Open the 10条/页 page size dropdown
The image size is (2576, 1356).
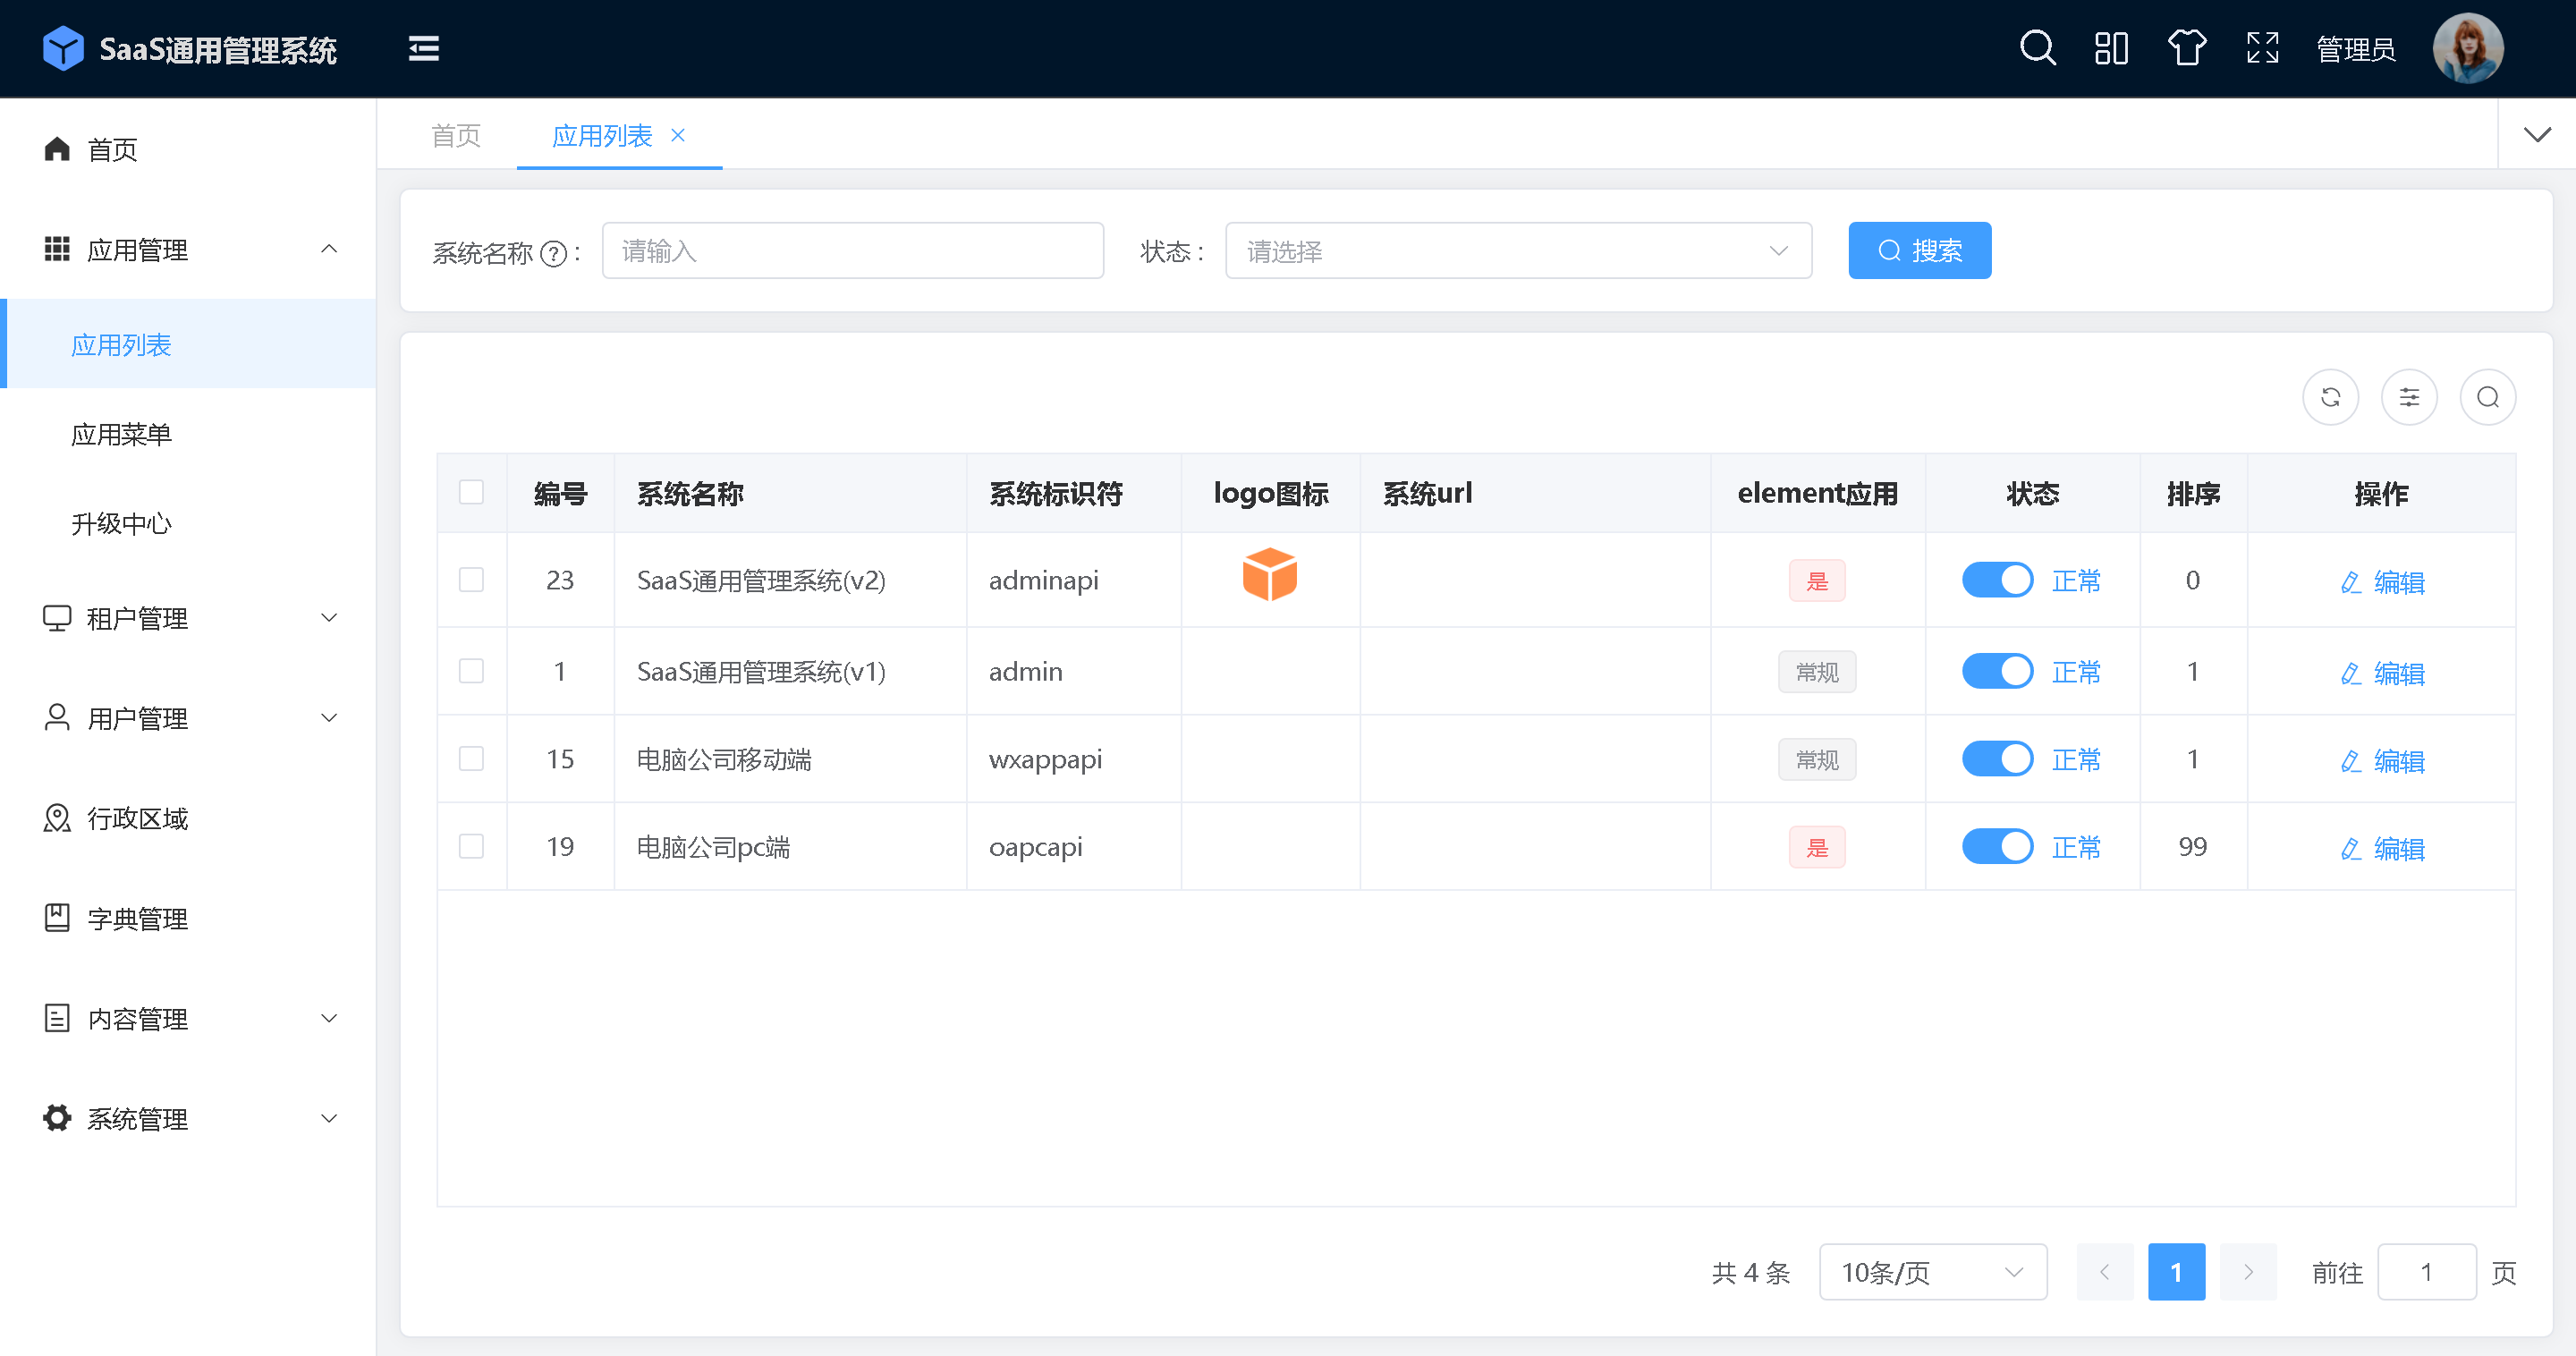[1933, 1272]
